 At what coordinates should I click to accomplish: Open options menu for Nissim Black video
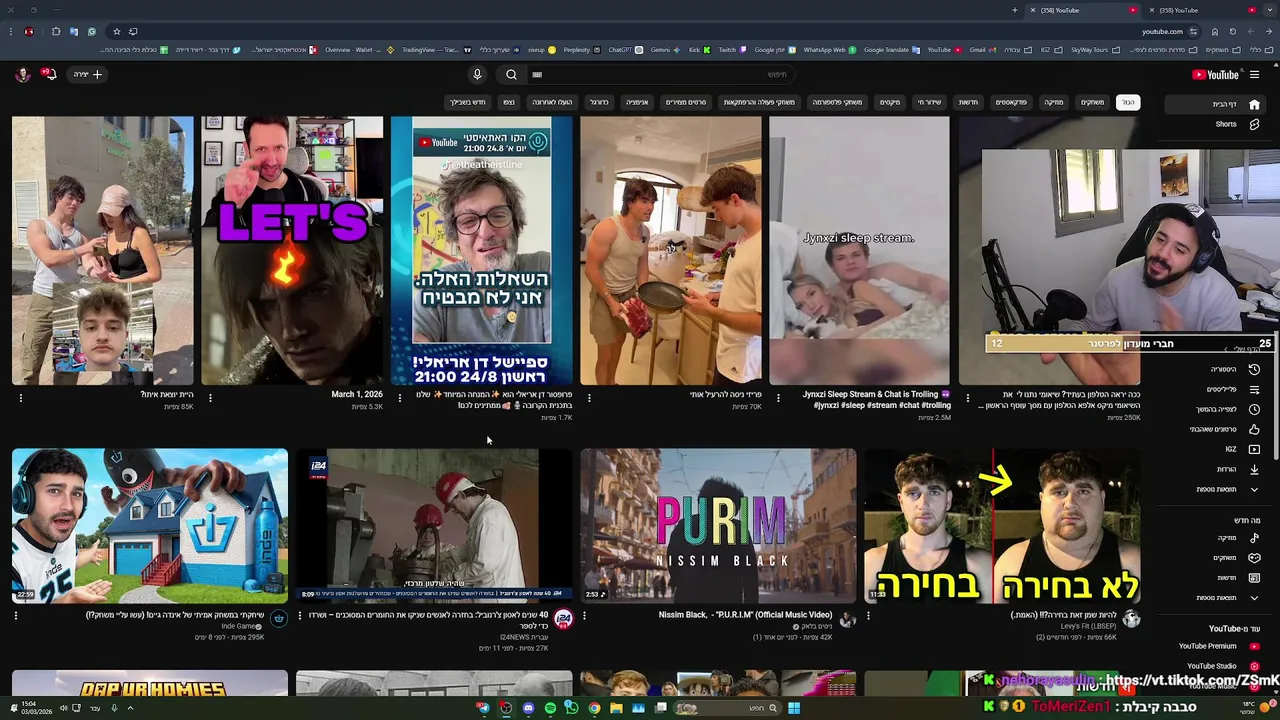click(584, 616)
